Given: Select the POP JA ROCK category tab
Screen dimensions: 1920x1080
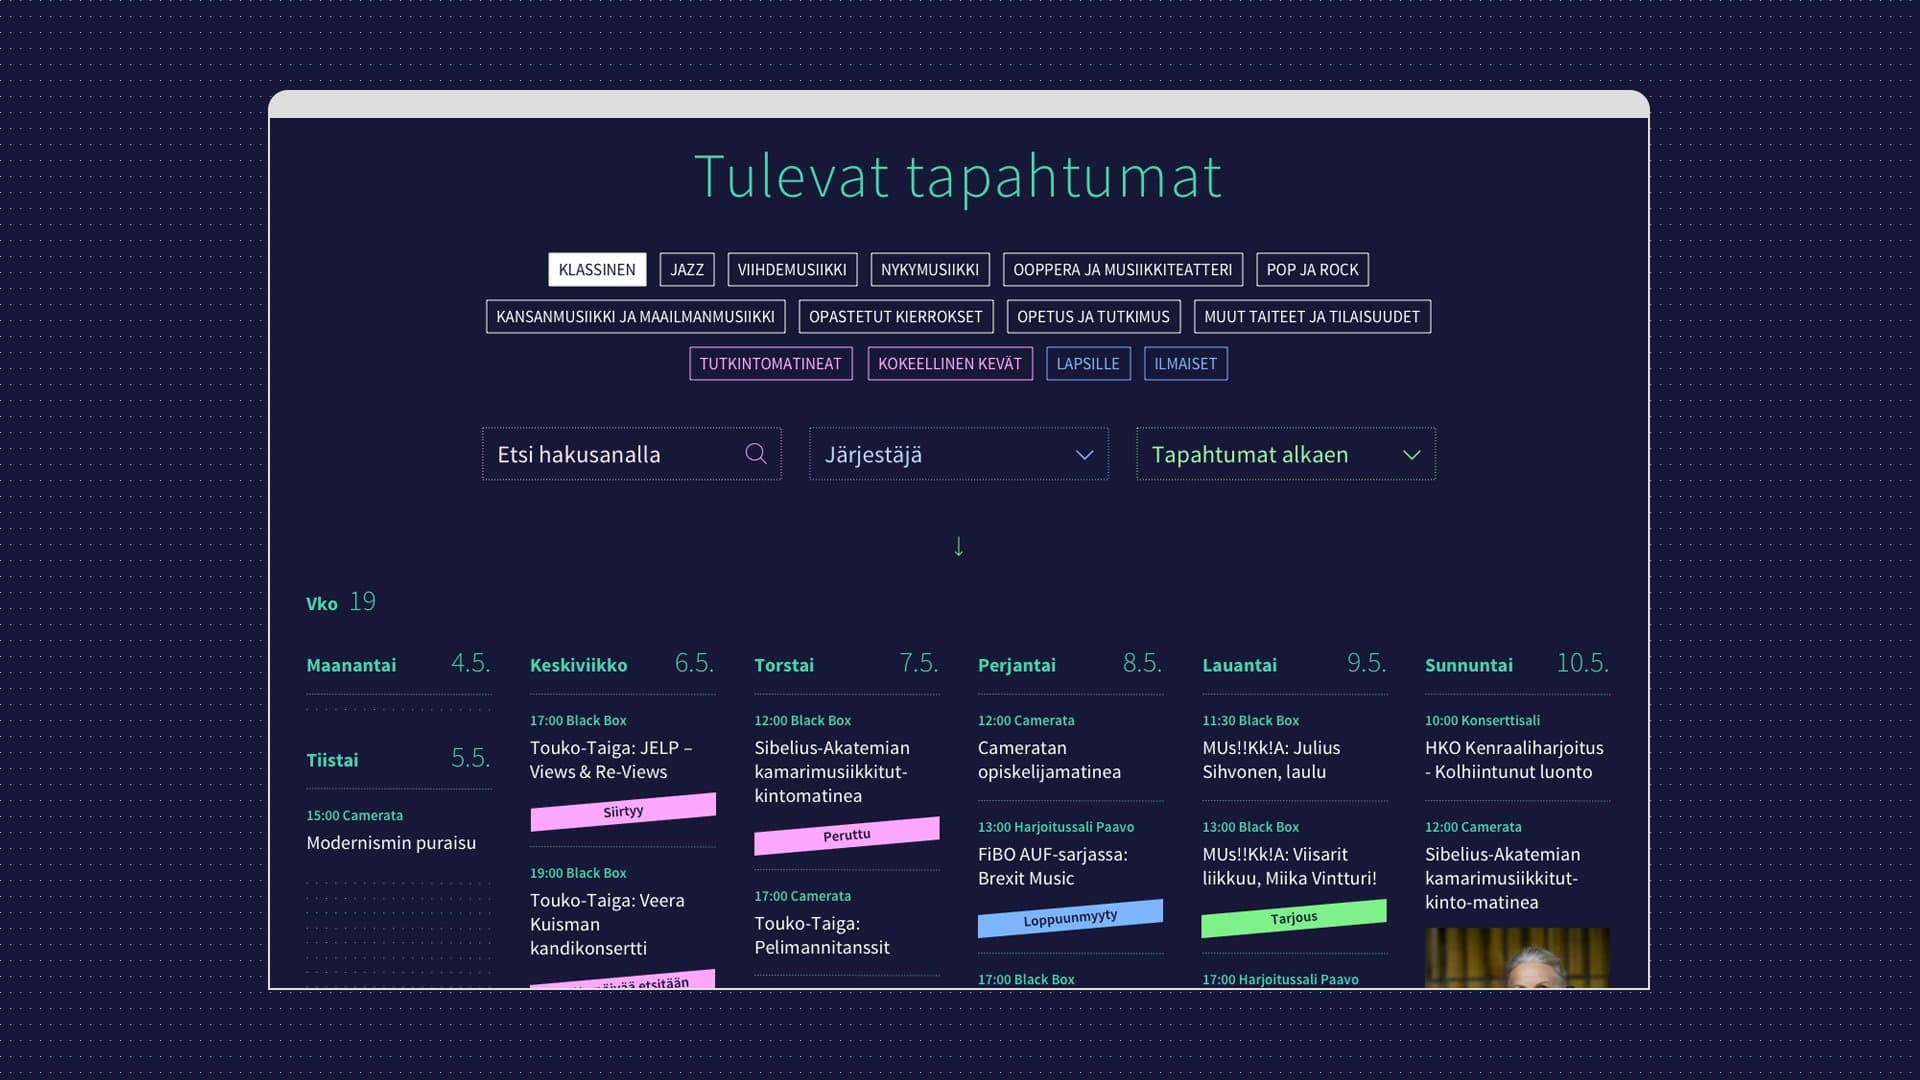Looking at the screenshot, I should point(1312,269).
